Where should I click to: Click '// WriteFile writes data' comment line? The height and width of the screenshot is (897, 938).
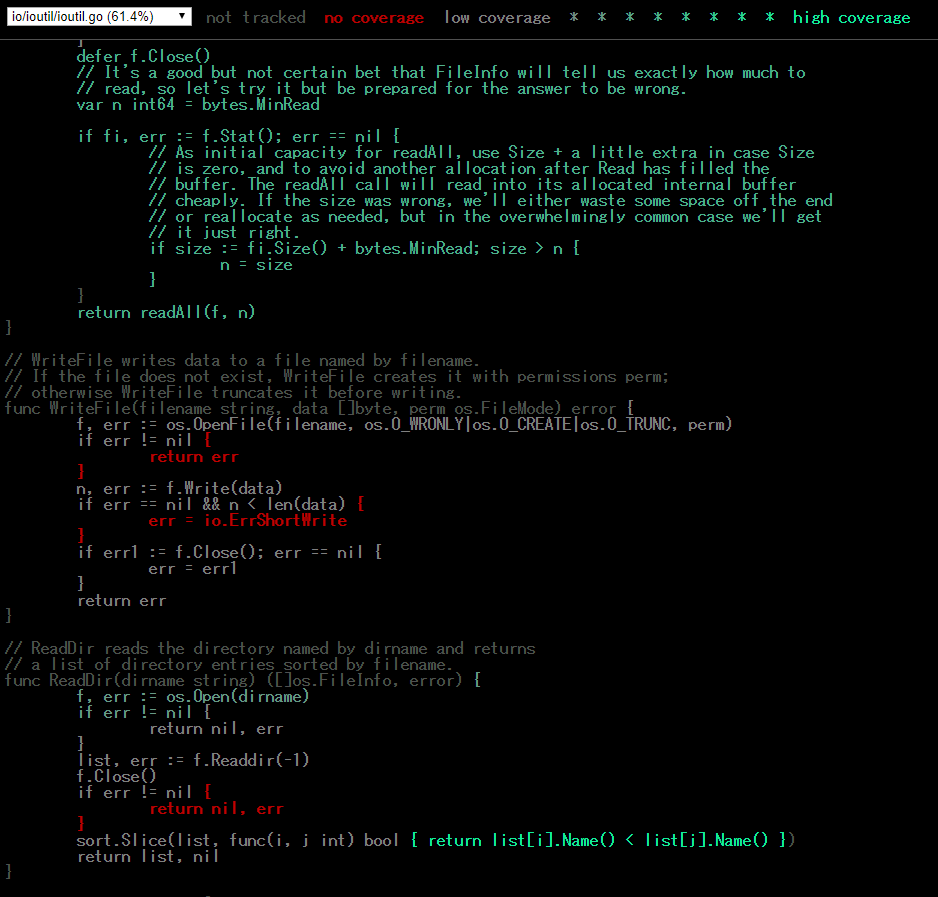click(x=242, y=360)
